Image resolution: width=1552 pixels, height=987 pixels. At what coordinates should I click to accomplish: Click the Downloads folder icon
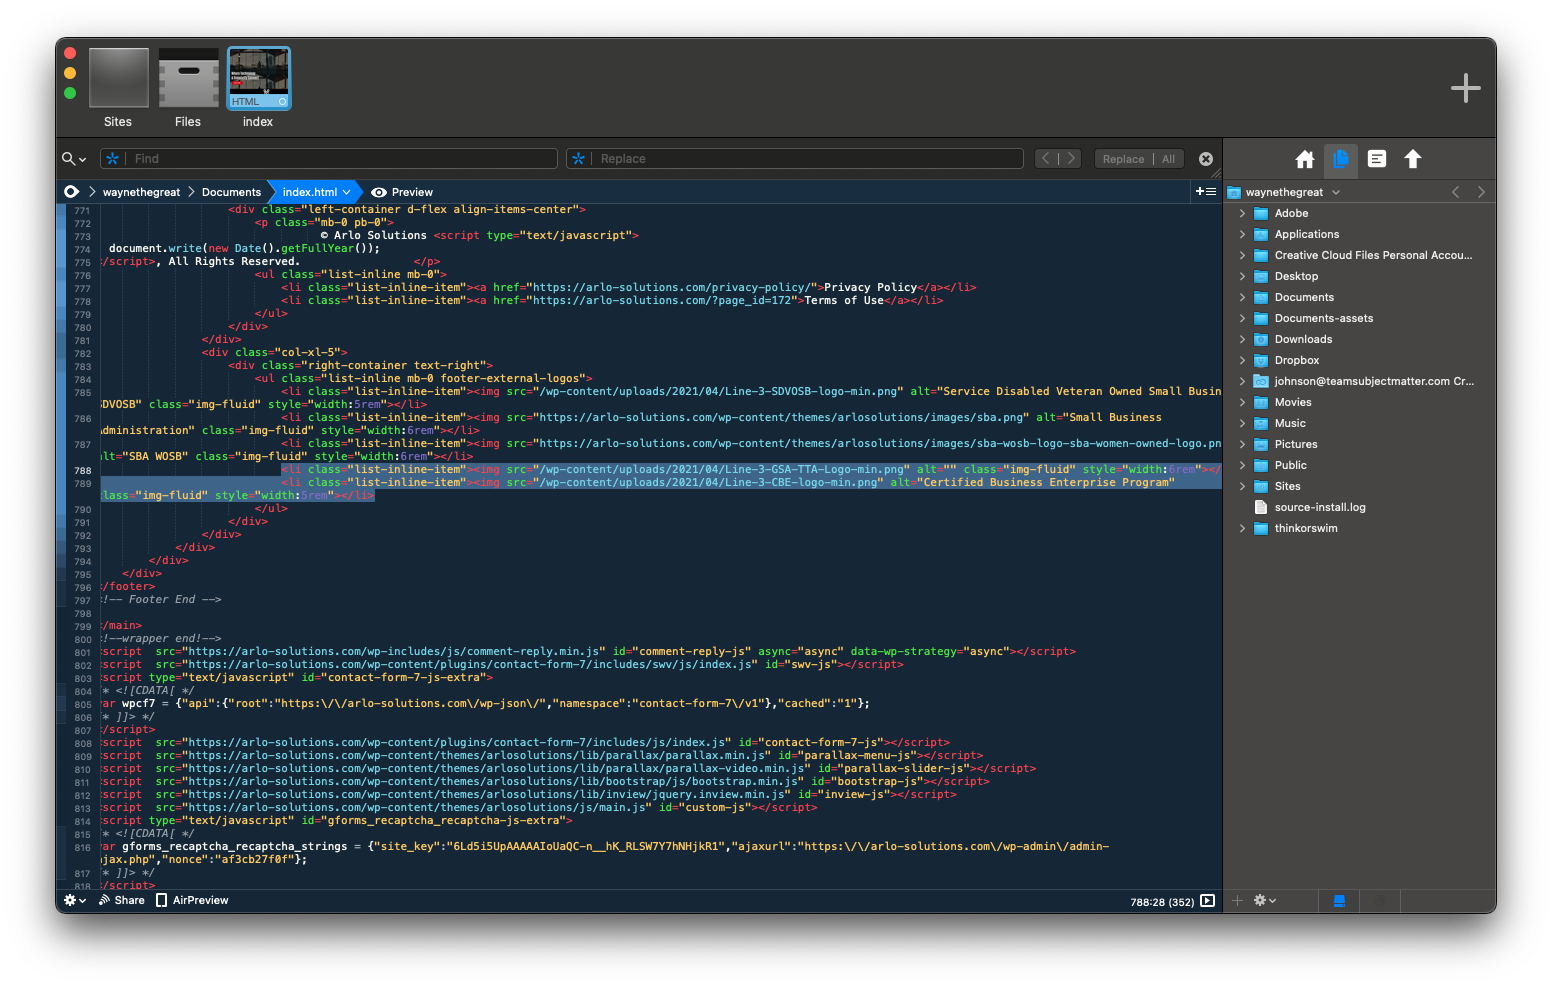(1261, 339)
